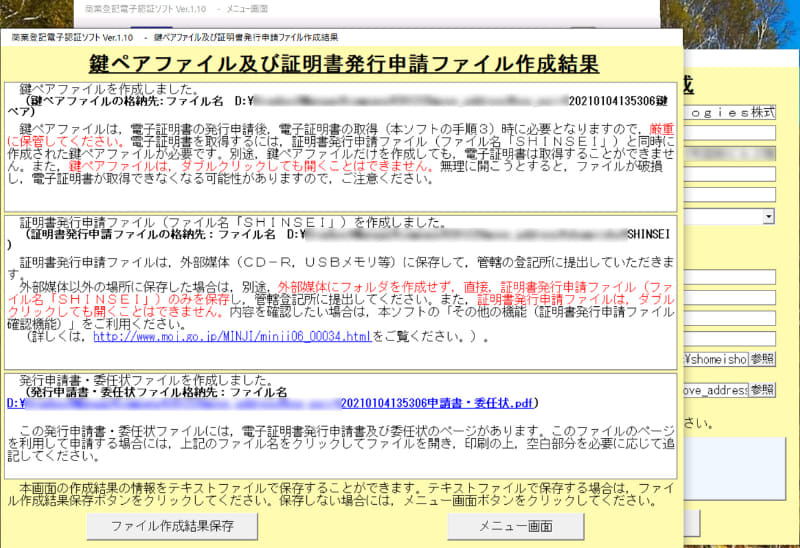The height and width of the screenshot is (548, 800).
Task: Click the result window title bar
Action: tap(341, 37)
